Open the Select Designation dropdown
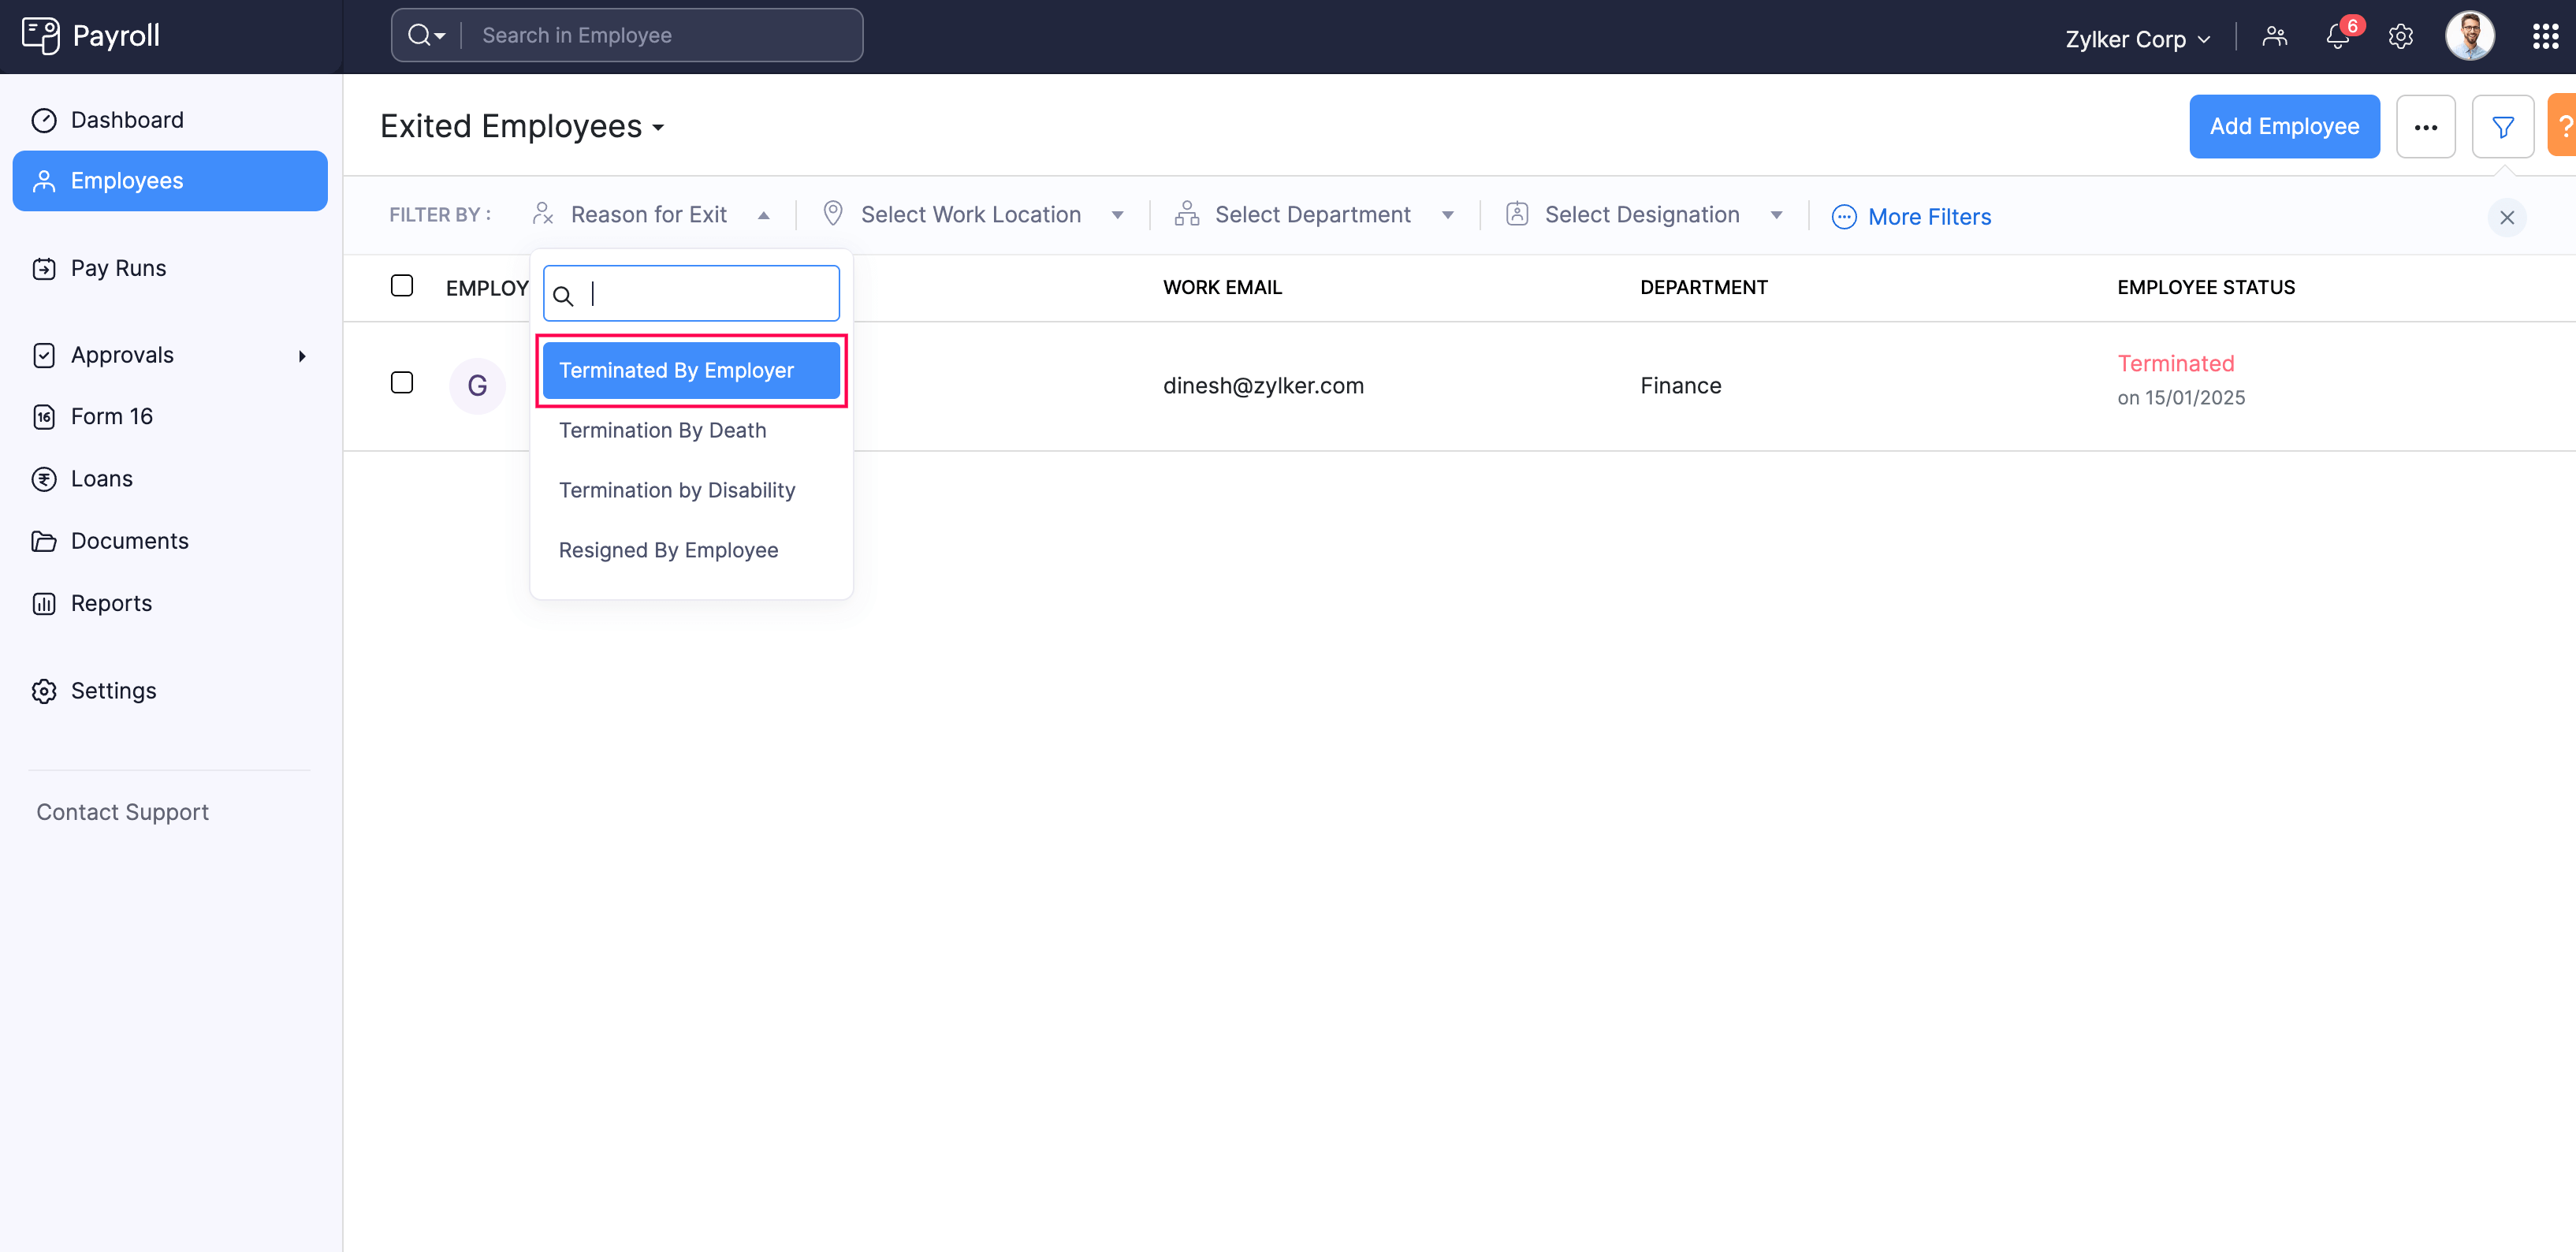The image size is (2576, 1252). [1643, 215]
